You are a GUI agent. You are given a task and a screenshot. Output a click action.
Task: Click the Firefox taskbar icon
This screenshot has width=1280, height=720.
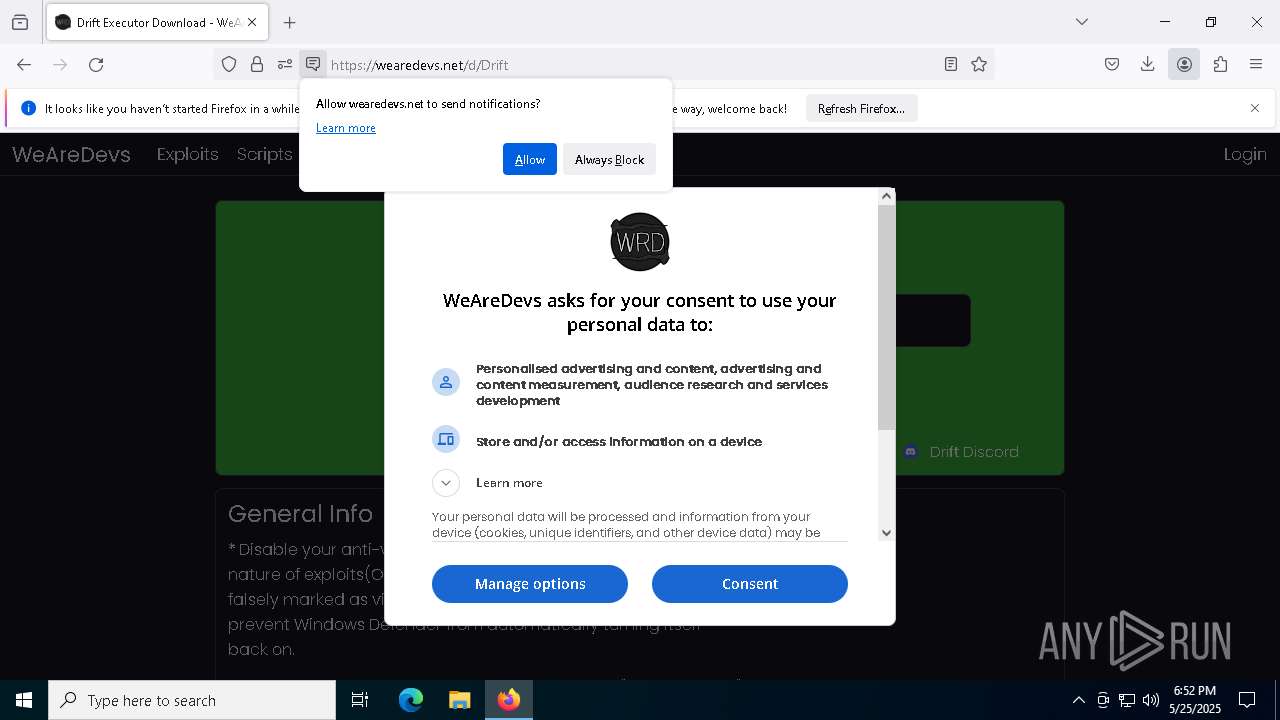pos(509,700)
